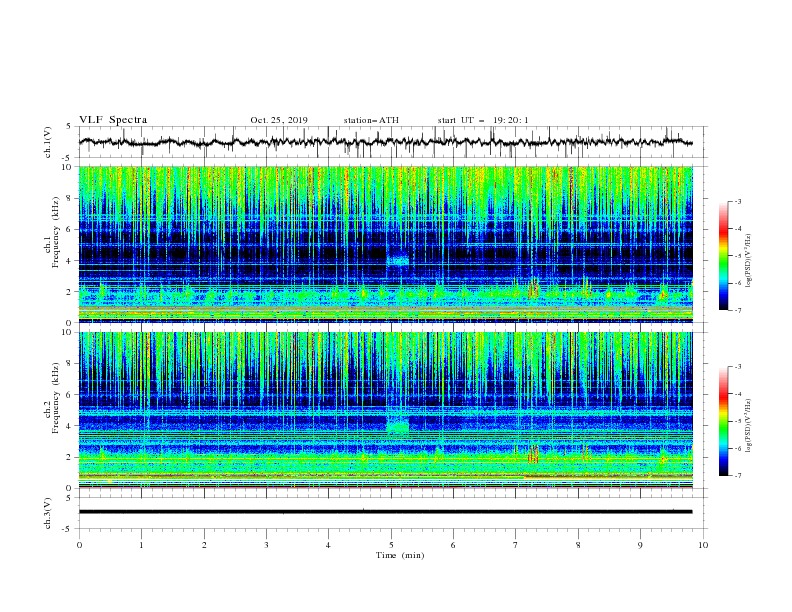This screenshot has height=612, width=792.
Task: Click the "-7" label on ch.2 colorbar
Action: click(737, 476)
